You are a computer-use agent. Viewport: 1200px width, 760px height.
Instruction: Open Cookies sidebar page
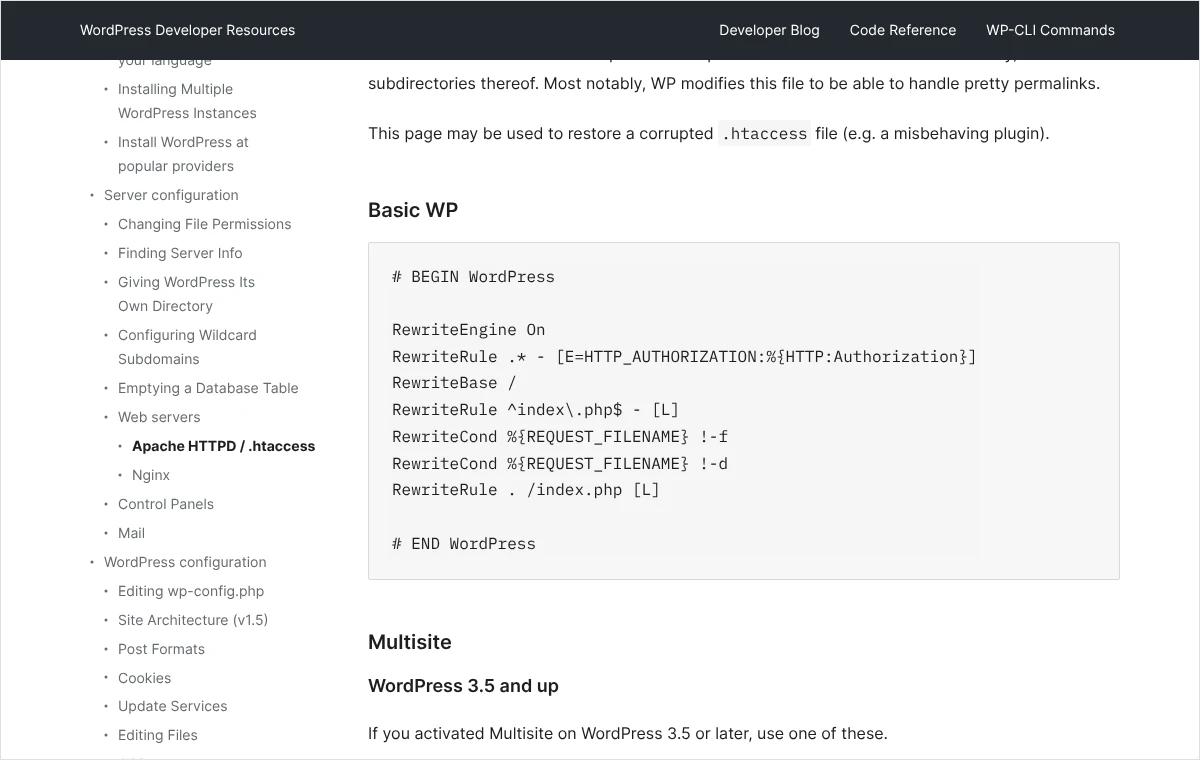tap(145, 678)
